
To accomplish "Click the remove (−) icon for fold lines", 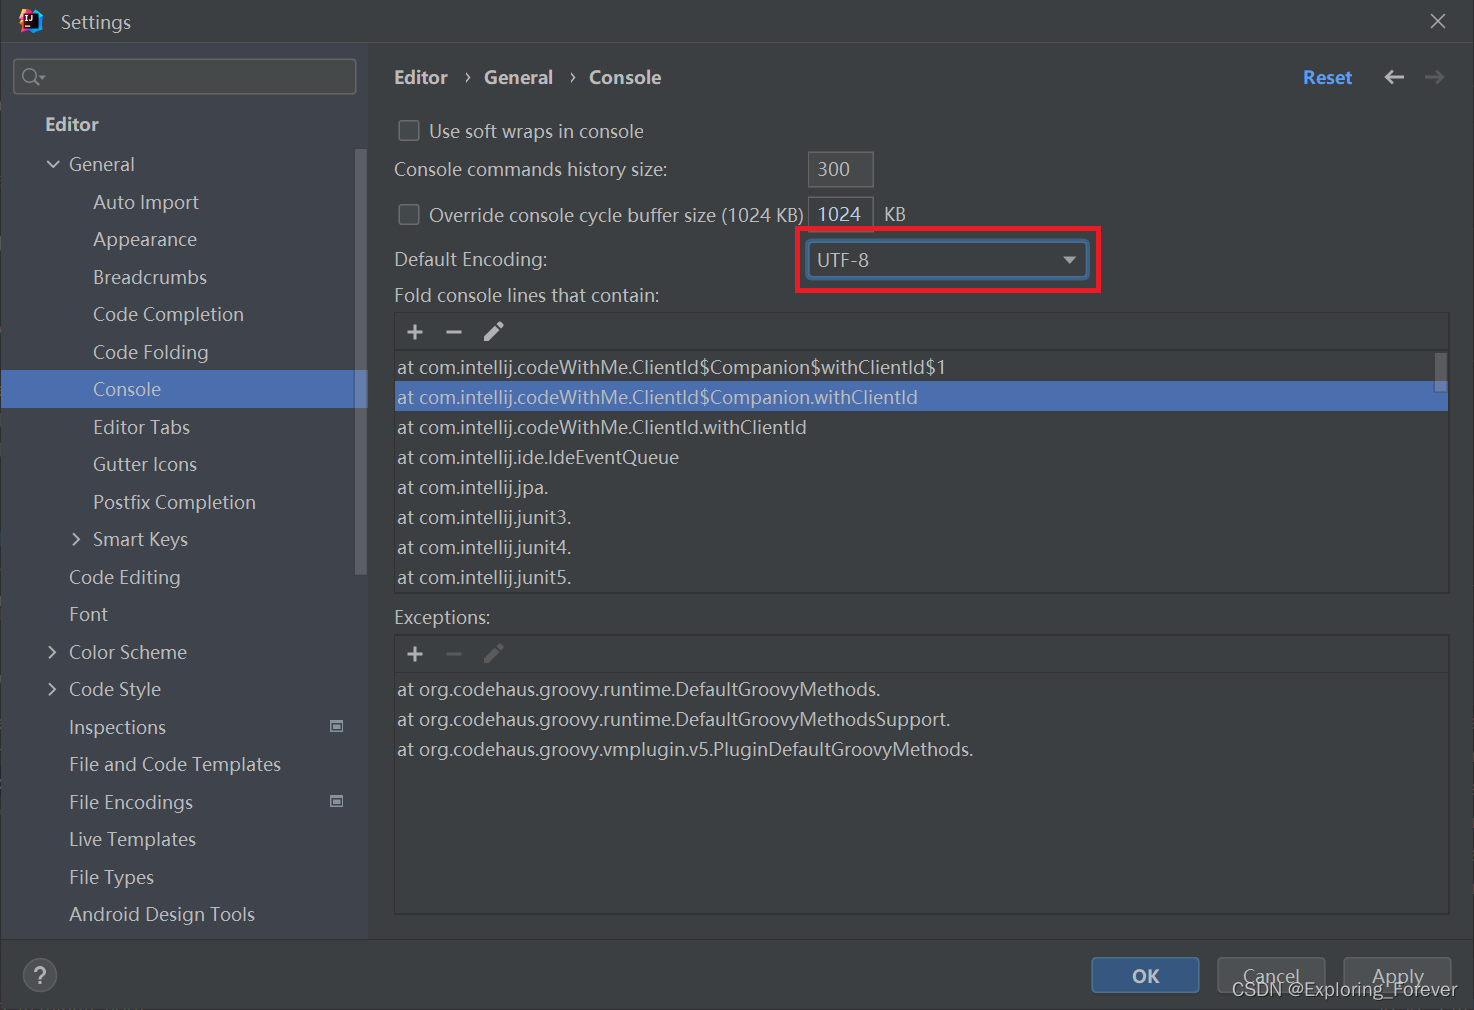I will (454, 332).
